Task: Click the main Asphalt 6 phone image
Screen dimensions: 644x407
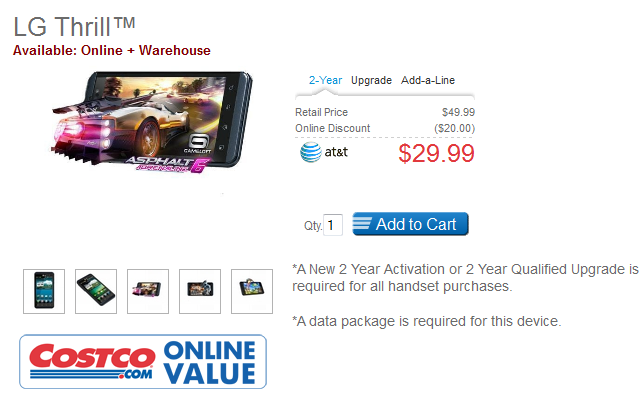Action: pos(152,122)
